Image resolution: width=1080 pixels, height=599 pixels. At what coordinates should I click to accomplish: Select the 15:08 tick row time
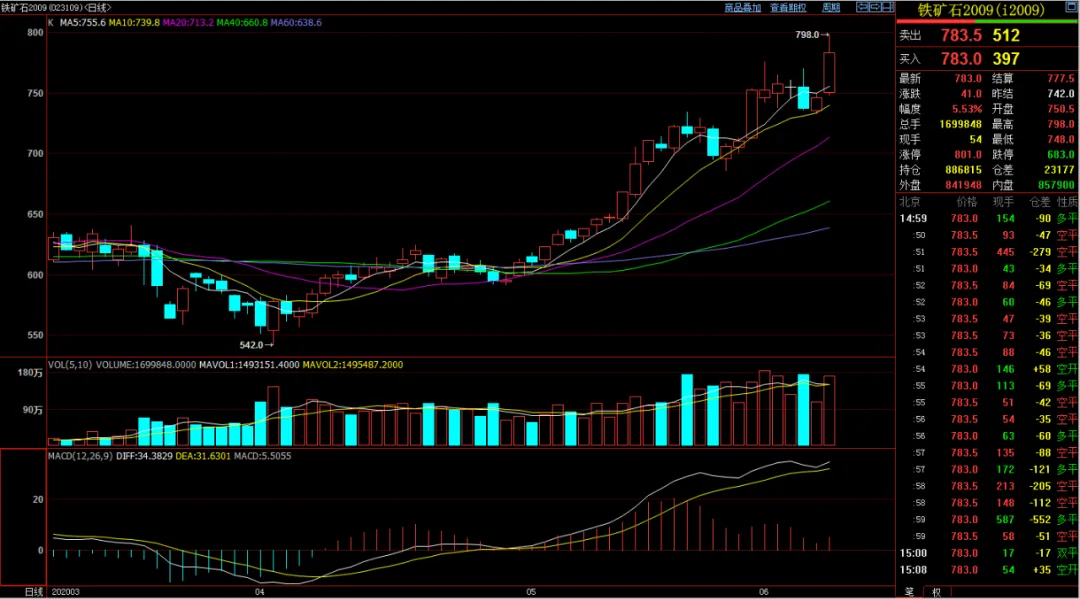(913, 570)
